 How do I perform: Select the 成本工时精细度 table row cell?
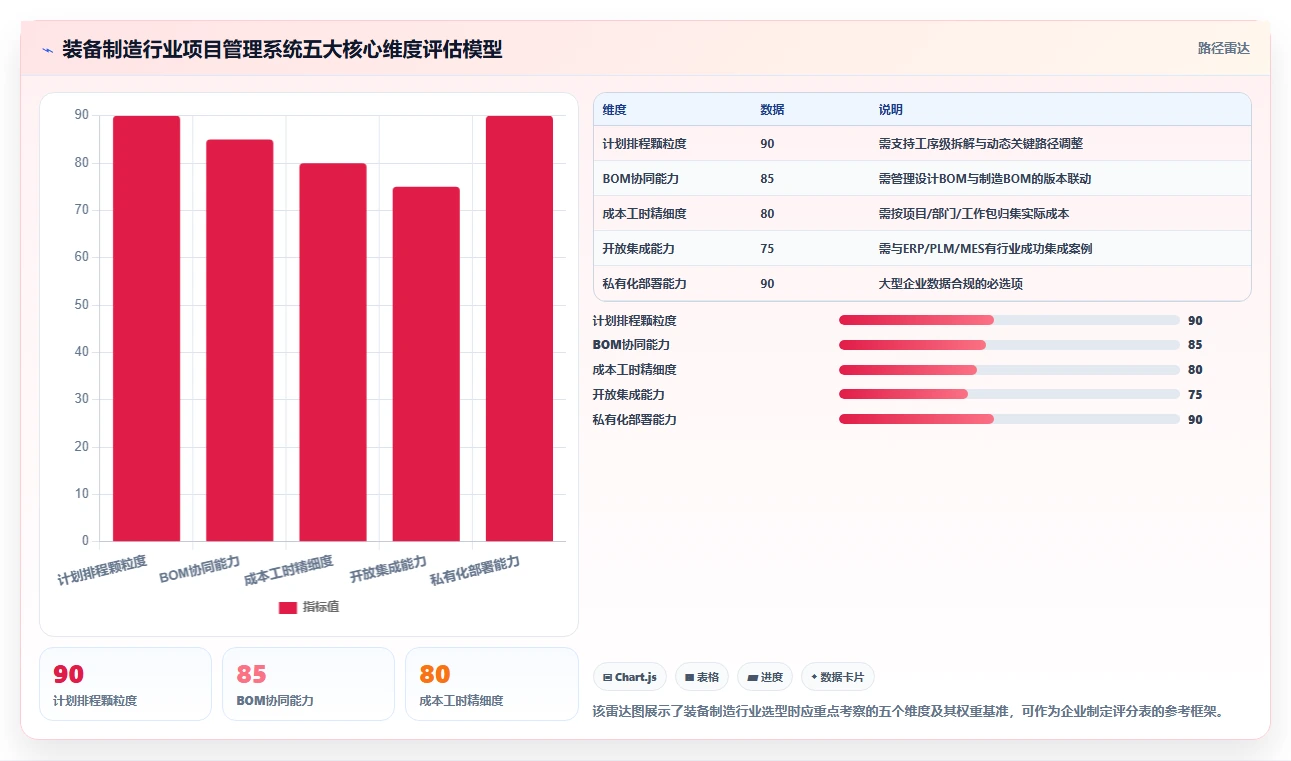pos(644,214)
